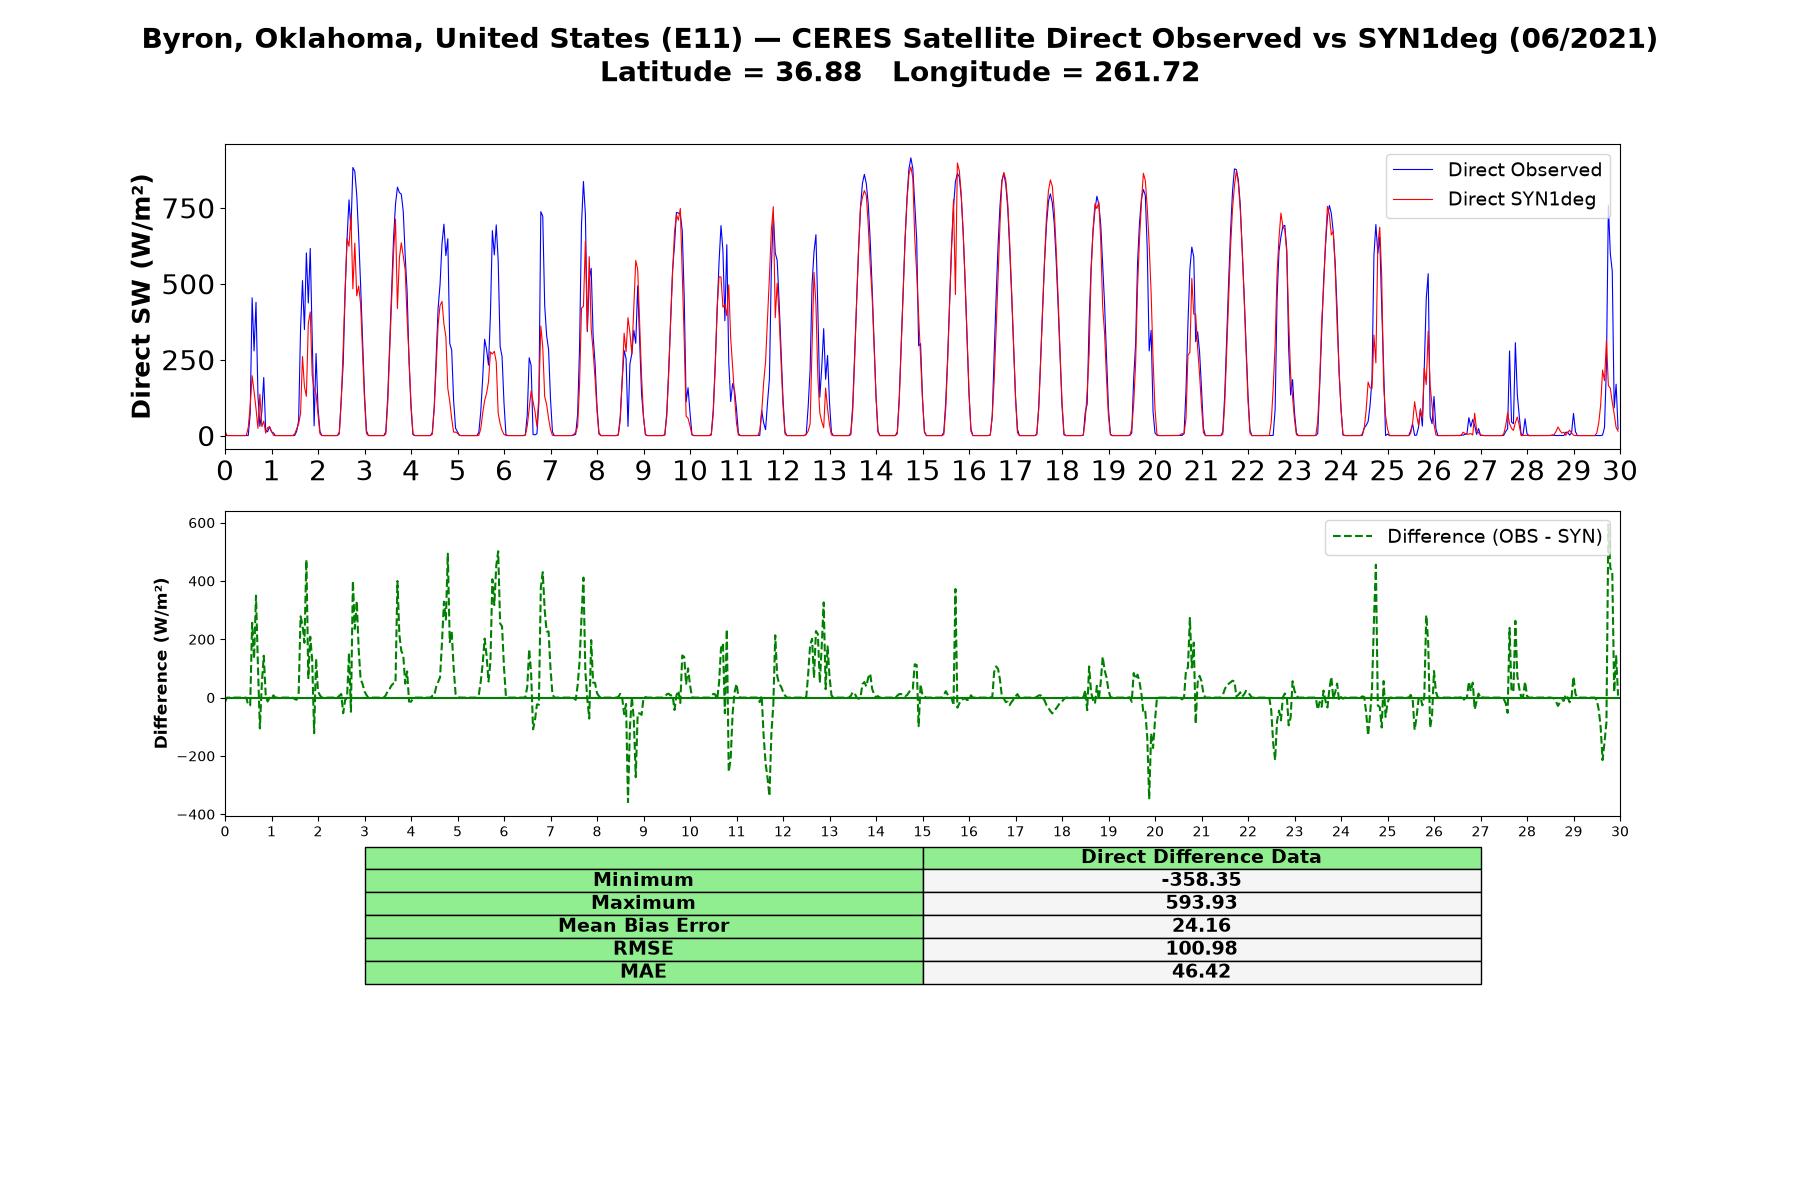1800x1200 pixels.
Task: Click the Direct SW (W/m²) axis label
Action: [x=141, y=297]
